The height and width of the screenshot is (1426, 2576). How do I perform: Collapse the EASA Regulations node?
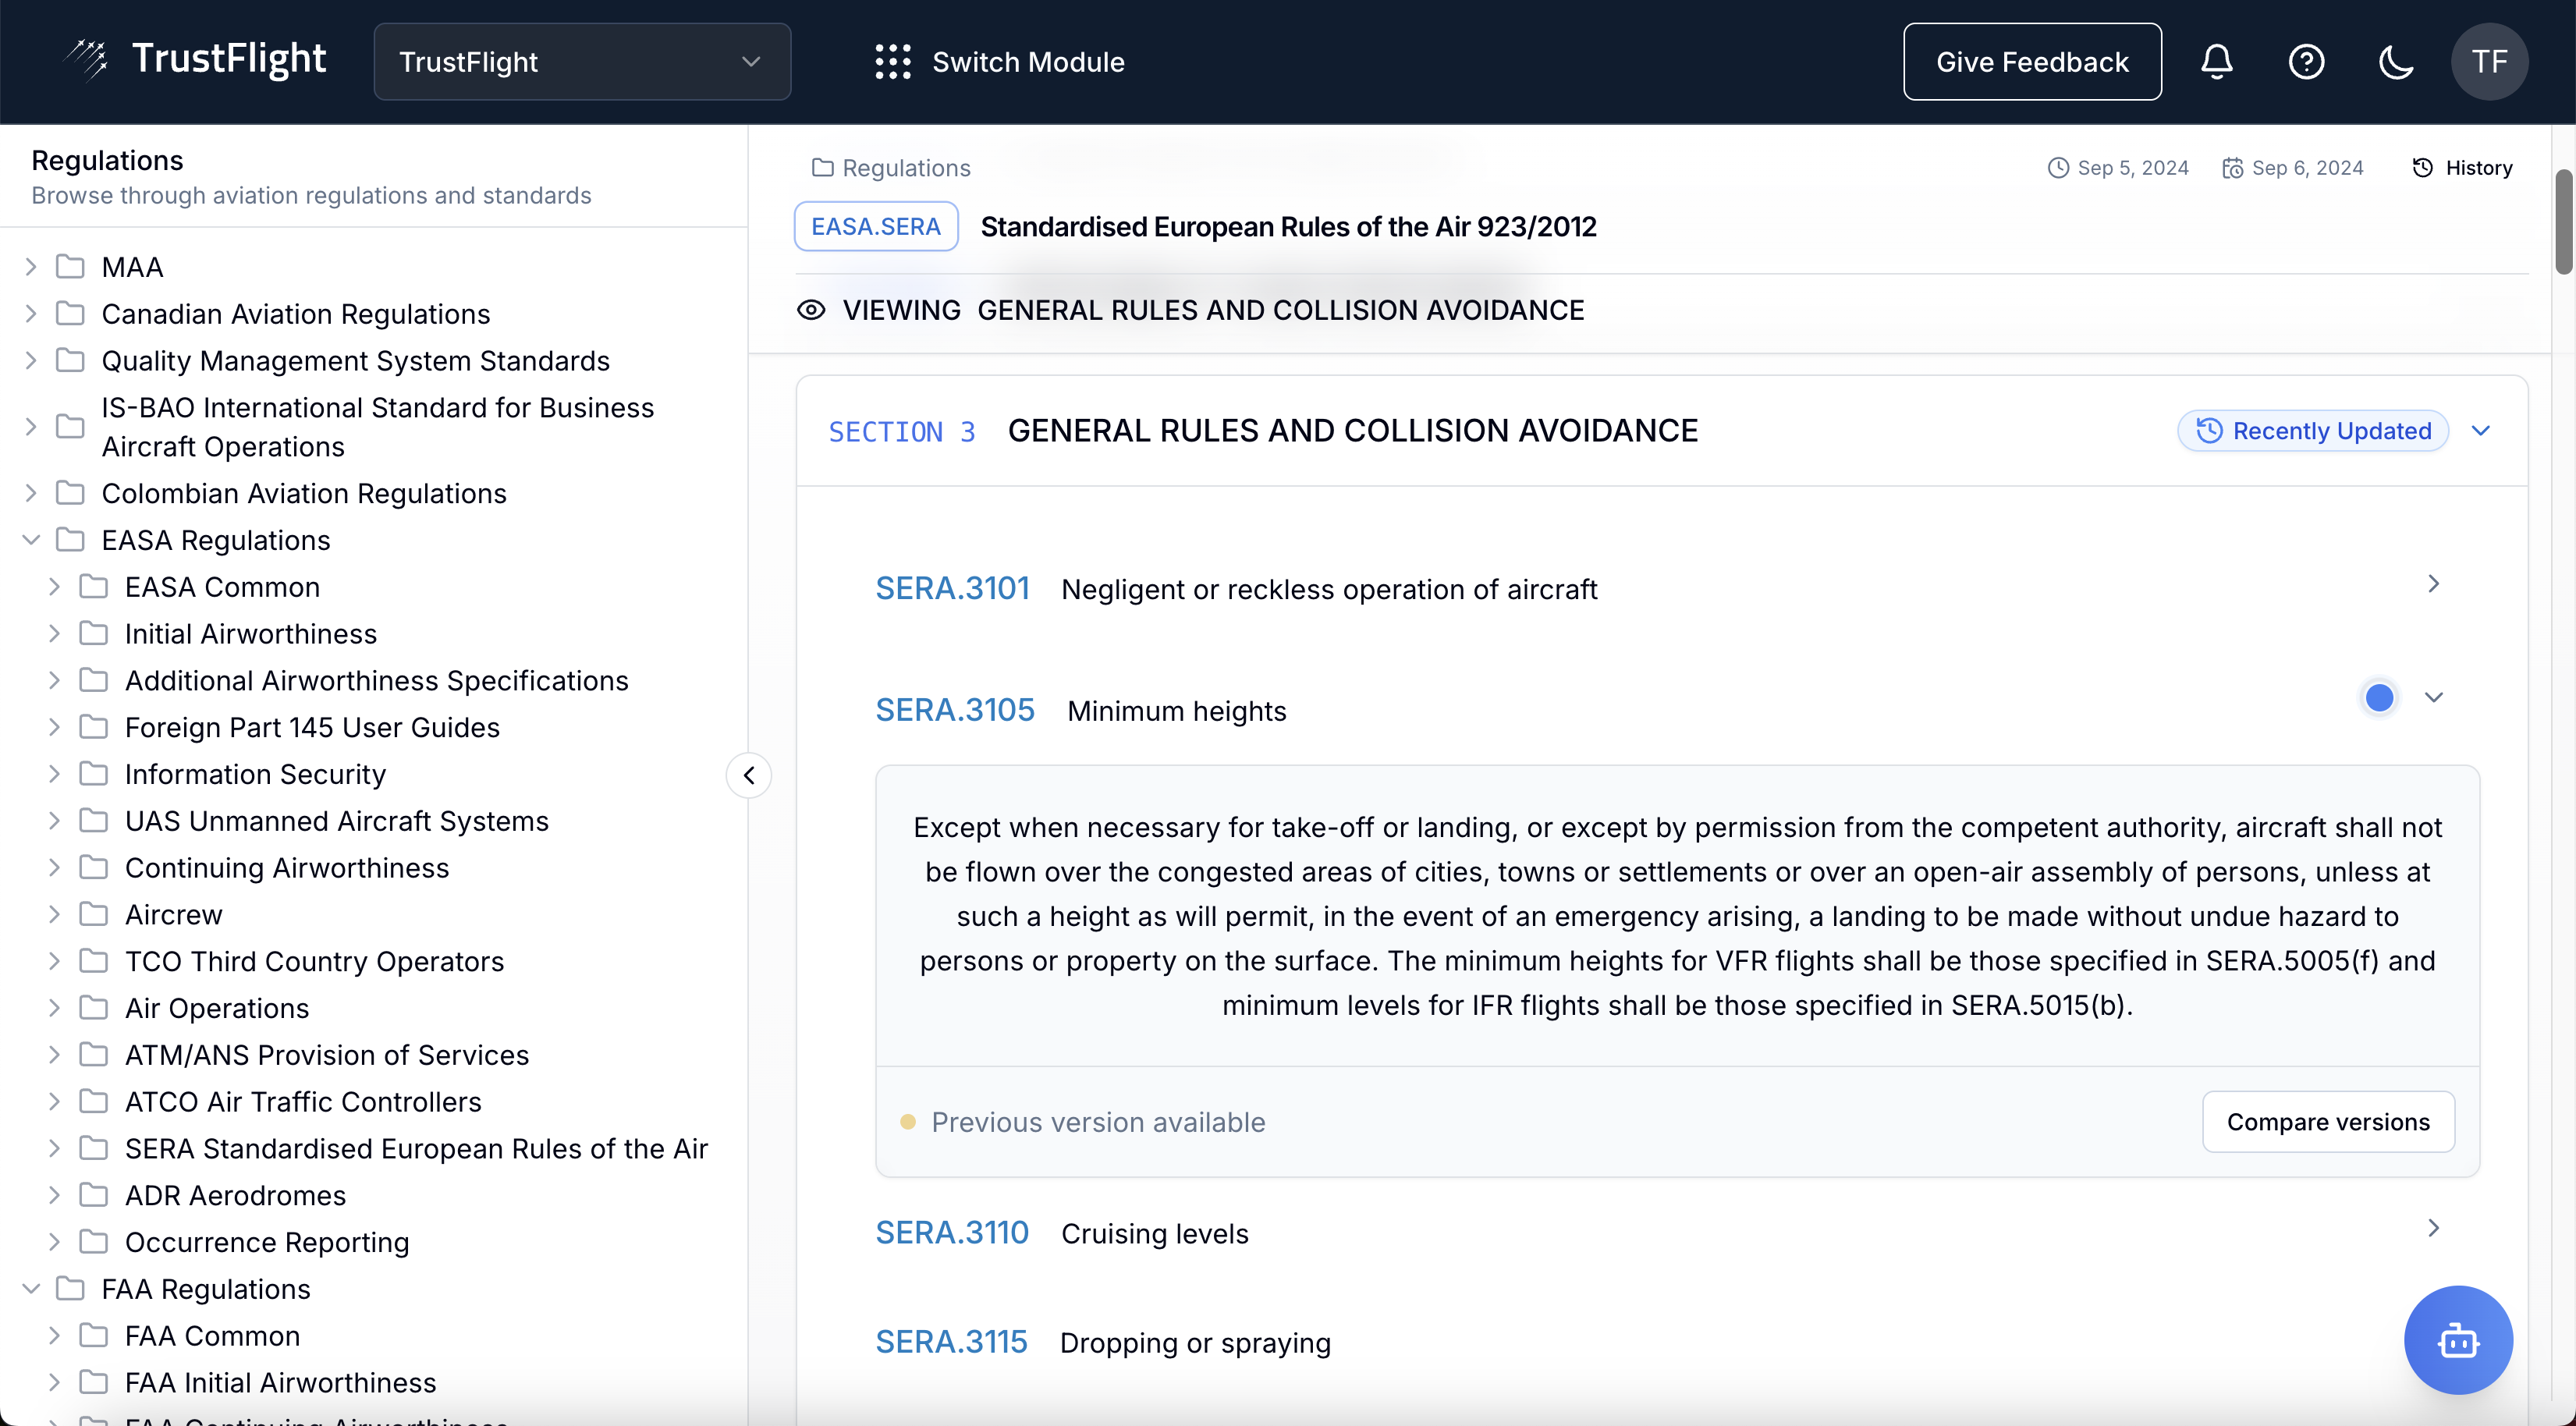tap(31, 540)
